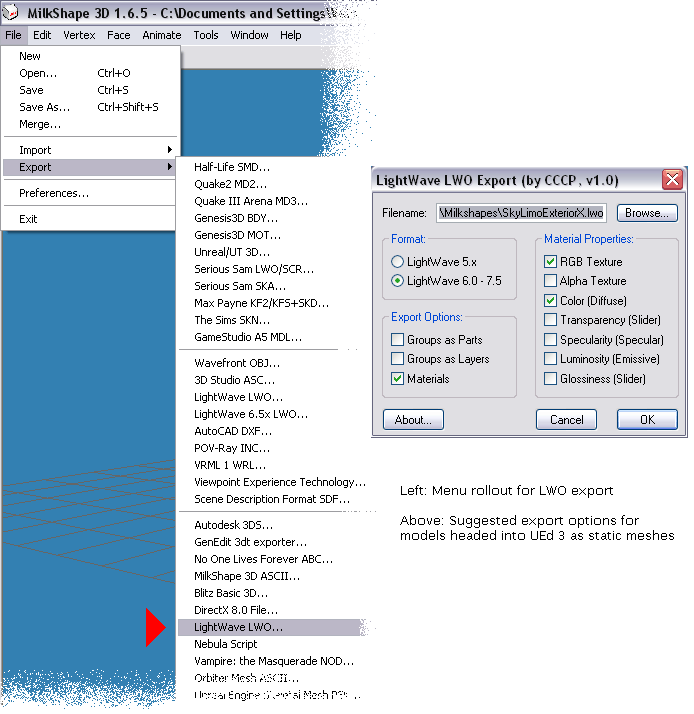The image size is (694, 714).
Task: Choose Save As... menu entry
Action: [x=89, y=107]
